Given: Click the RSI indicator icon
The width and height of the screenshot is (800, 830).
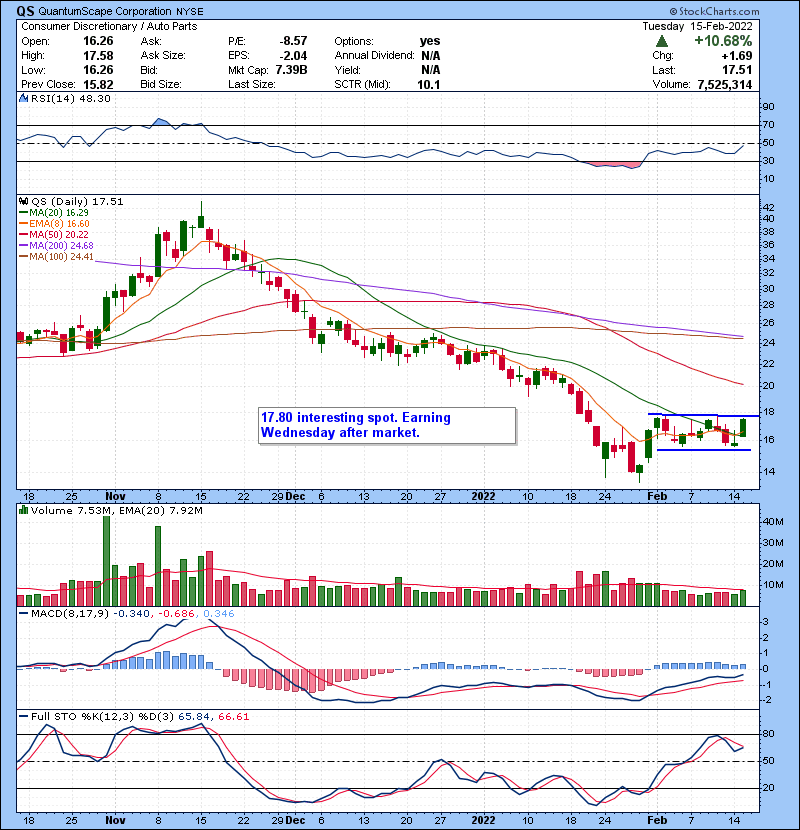Looking at the screenshot, I should [x=23, y=98].
